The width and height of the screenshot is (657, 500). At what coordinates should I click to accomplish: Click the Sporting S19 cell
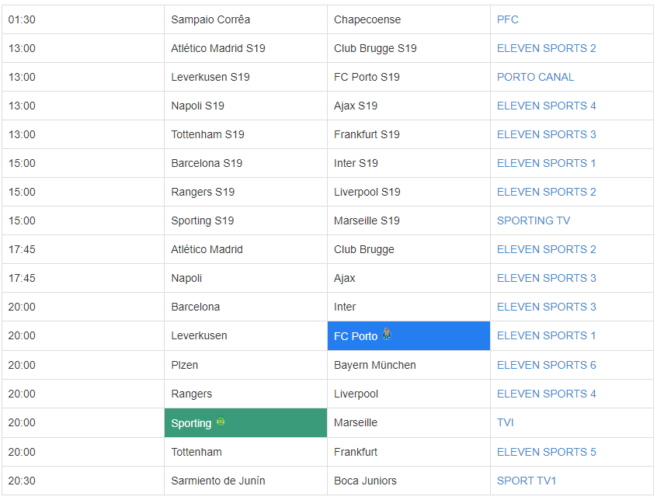pyautogui.click(x=246, y=220)
